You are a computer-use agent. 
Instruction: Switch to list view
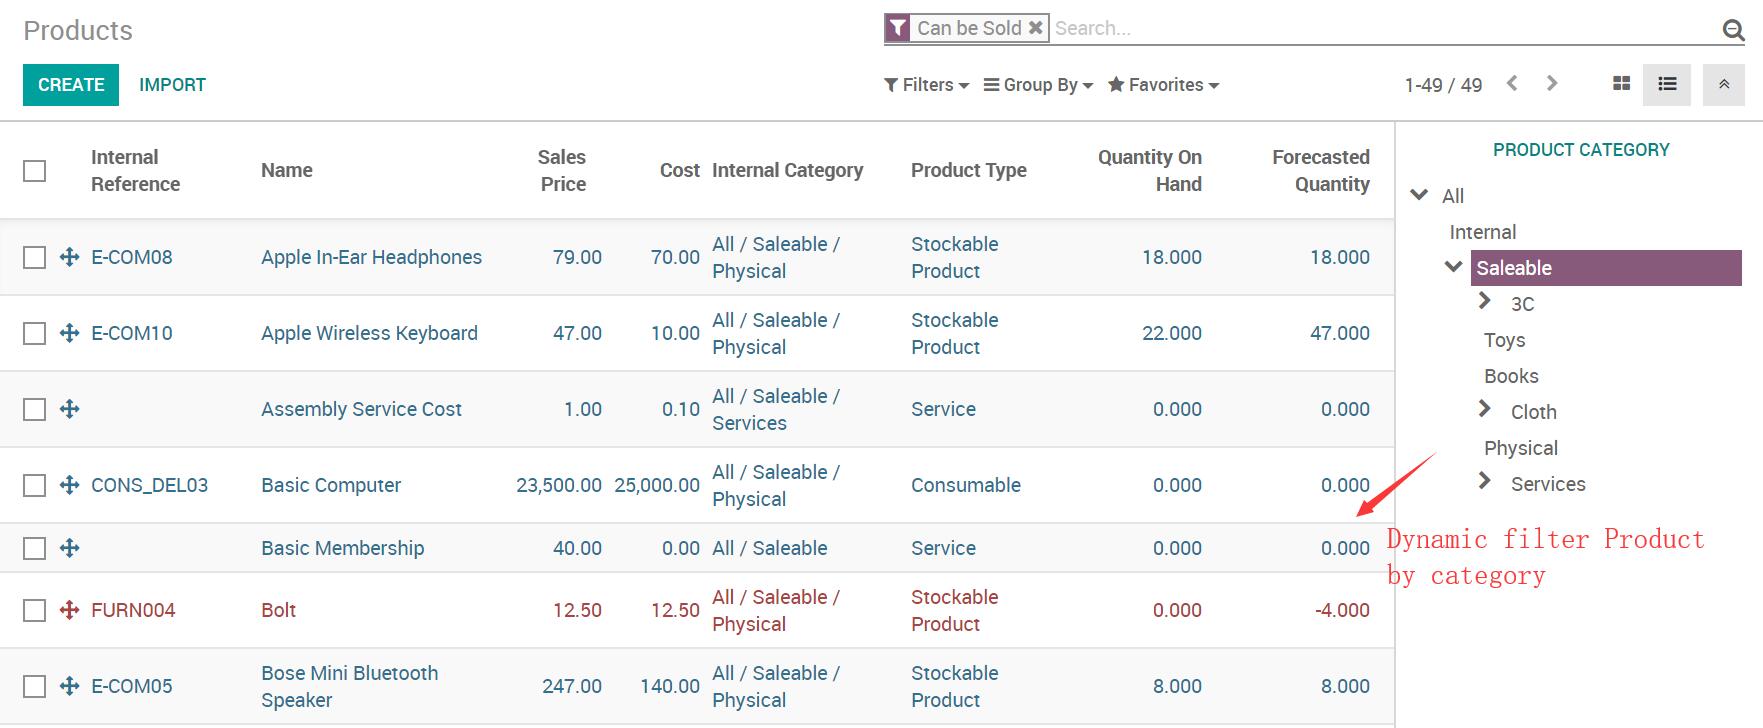pyautogui.click(x=1667, y=84)
